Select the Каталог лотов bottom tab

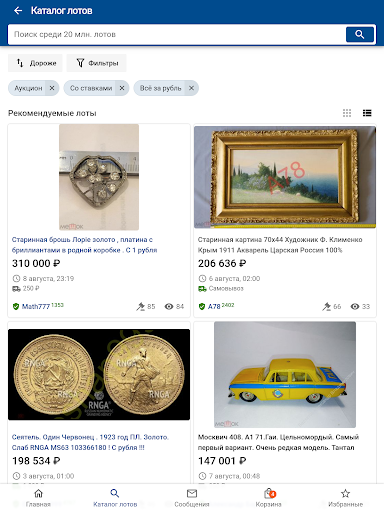(x=115, y=498)
